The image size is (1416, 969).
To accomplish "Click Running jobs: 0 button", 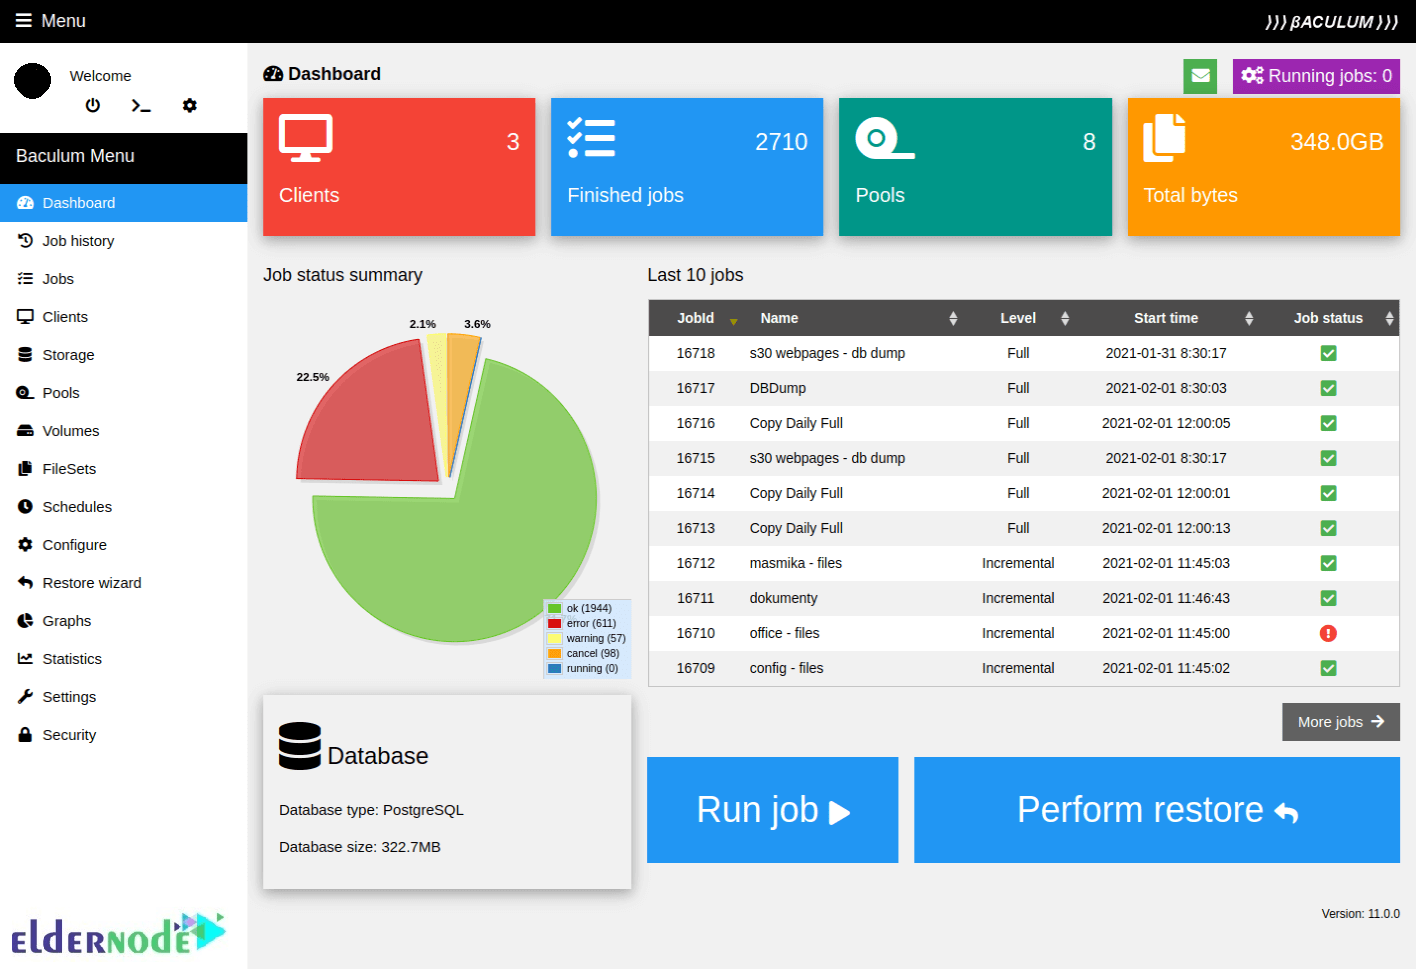I will pyautogui.click(x=1316, y=76).
